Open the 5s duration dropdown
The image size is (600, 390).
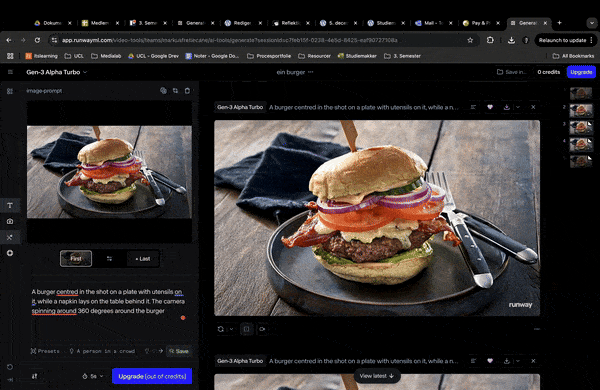pos(93,376)
